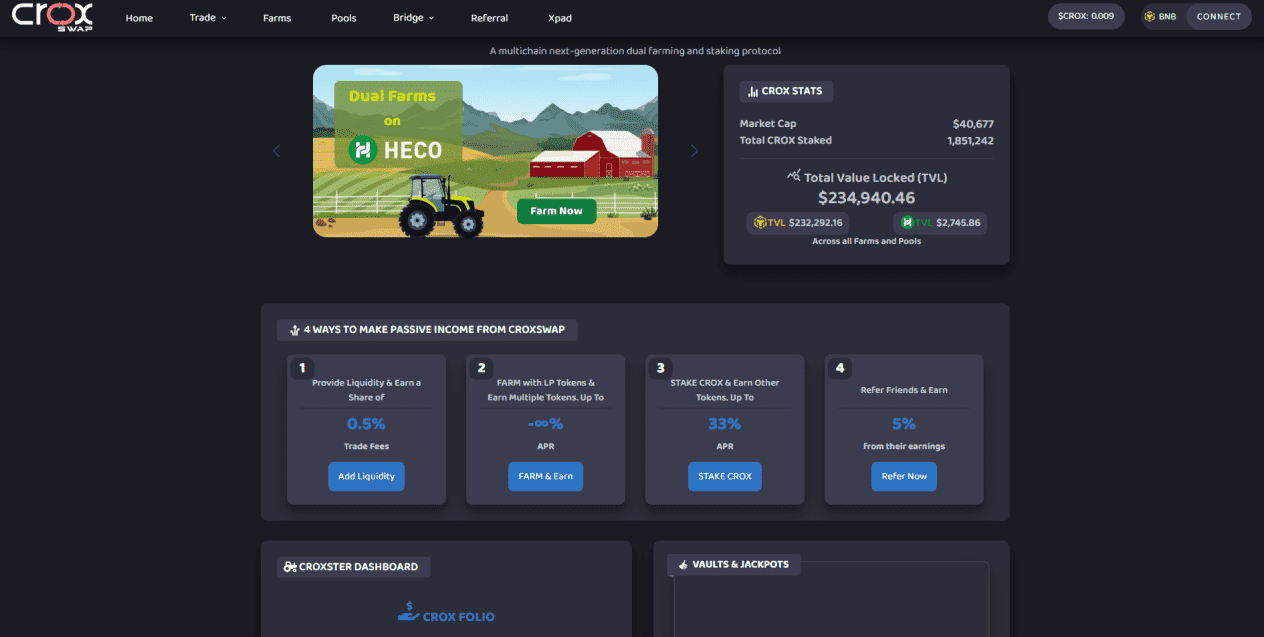Viewport: 1264px width, 637px height.
Task: Click the total TVL amount $234,940.46
Action: tap(866, 198)
